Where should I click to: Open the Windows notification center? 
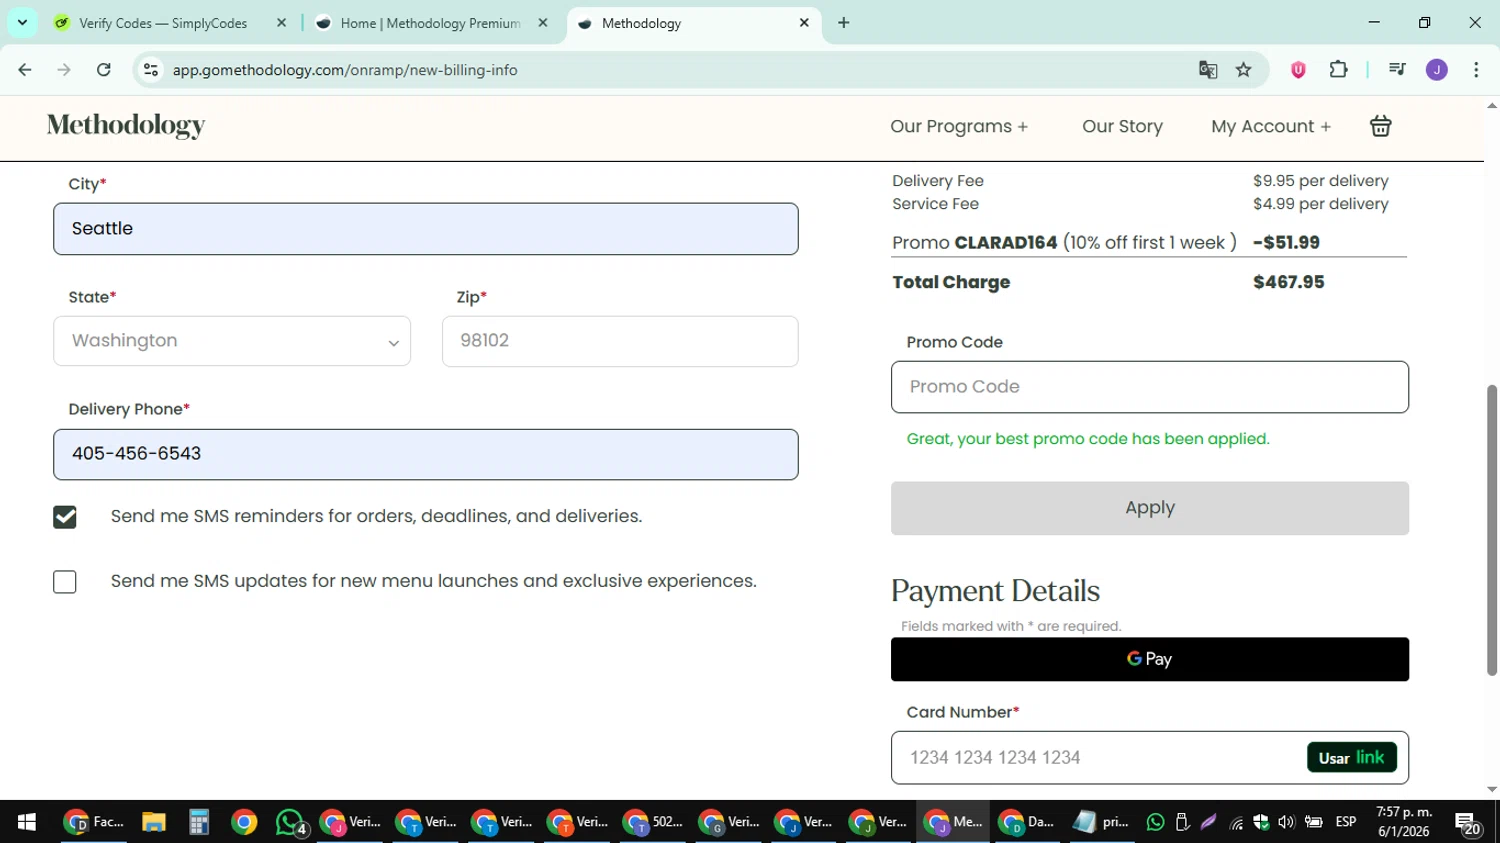[1467, 823]
